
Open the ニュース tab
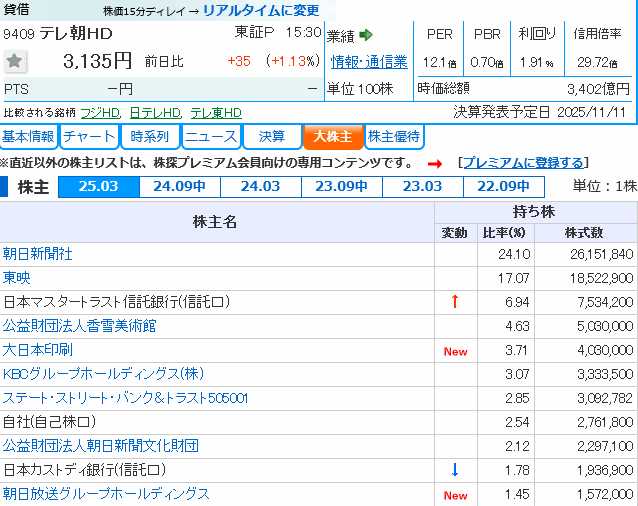pos(211,137)
